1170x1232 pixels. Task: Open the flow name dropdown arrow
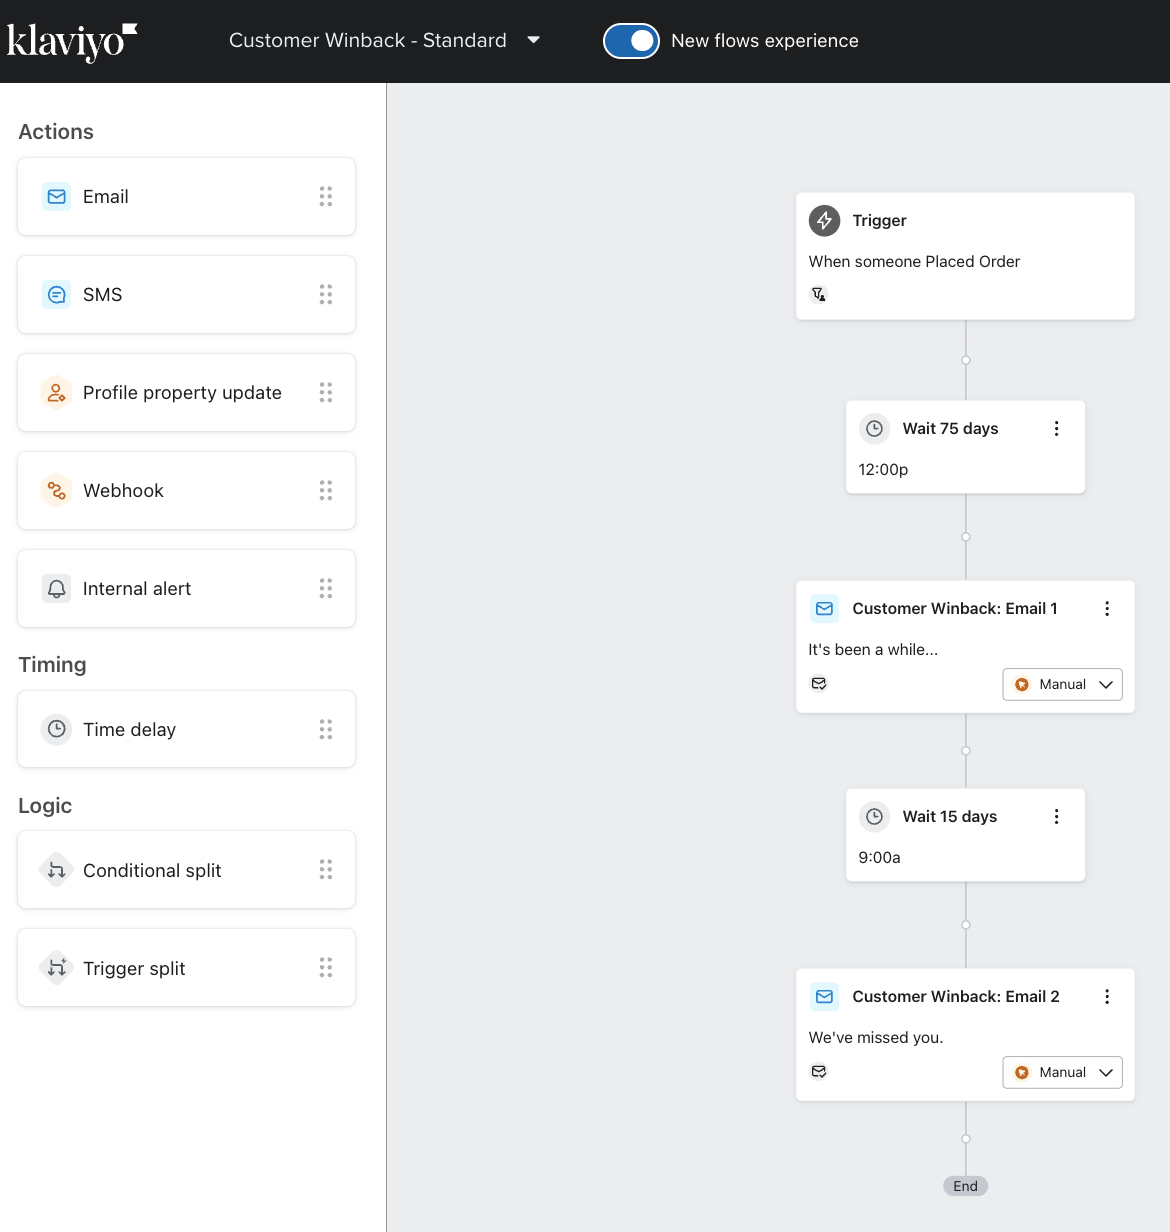point(533,40)
